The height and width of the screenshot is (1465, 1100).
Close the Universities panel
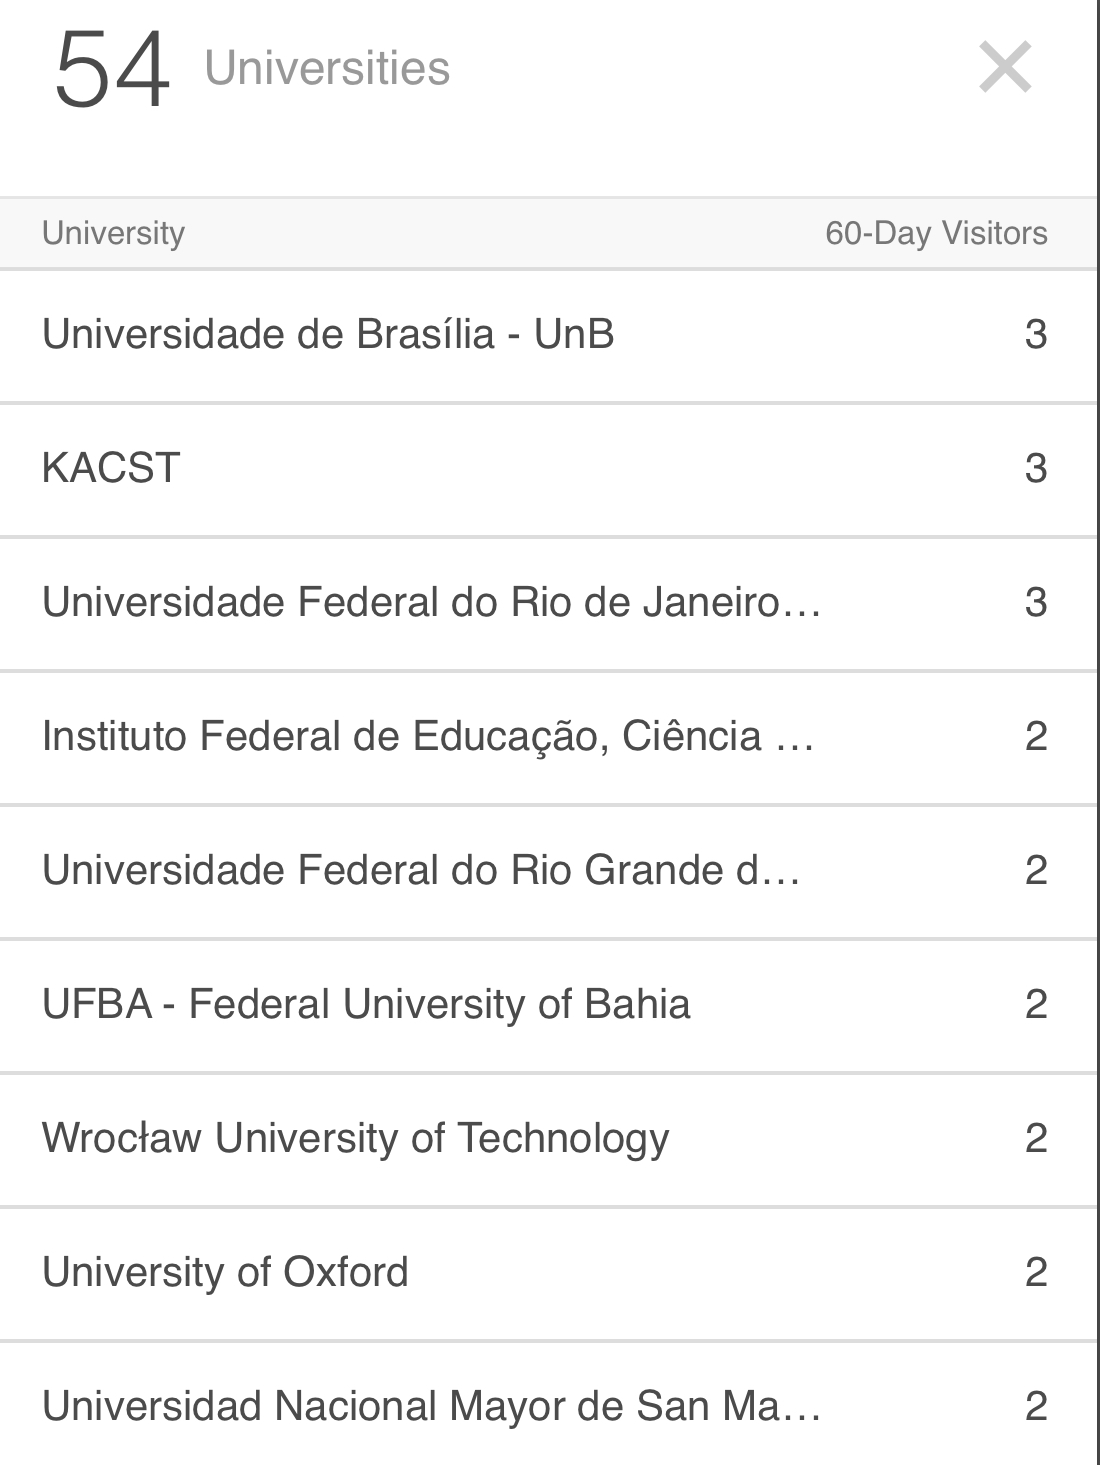pyautogui.click(x=1004, y=68)
